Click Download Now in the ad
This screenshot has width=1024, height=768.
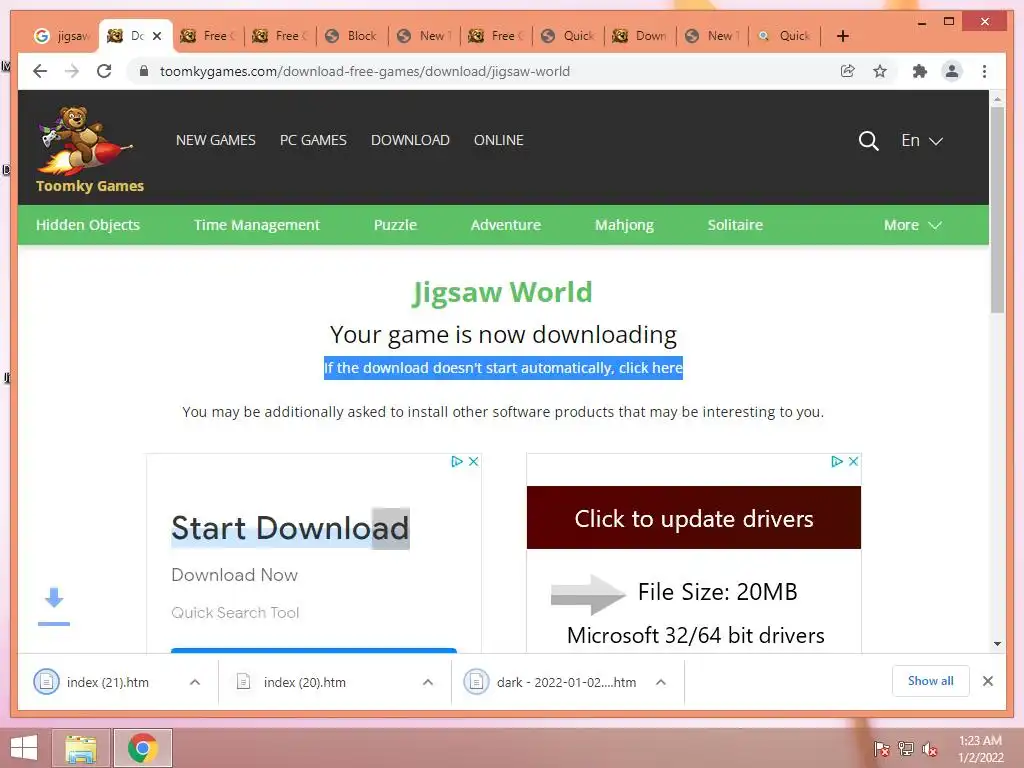(234, 575)
